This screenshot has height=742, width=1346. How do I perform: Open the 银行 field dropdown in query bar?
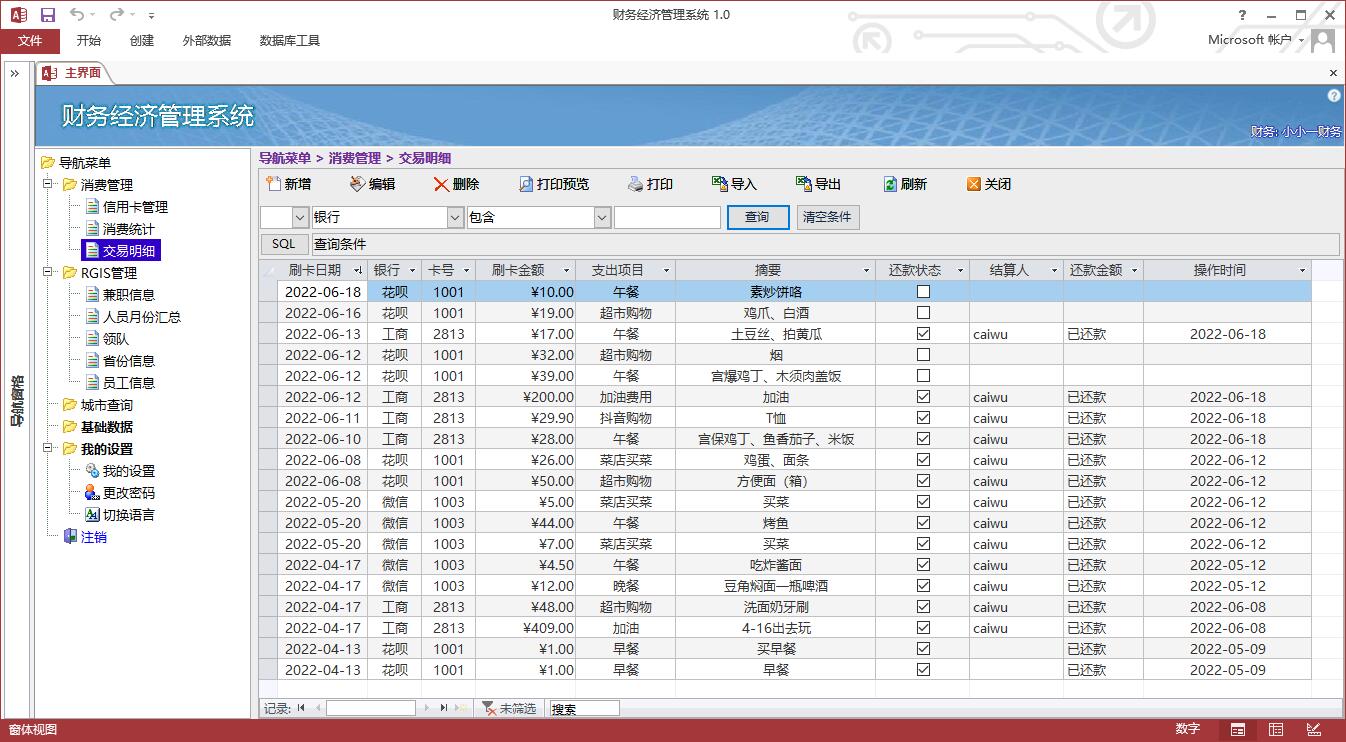[x=455, y=217]
